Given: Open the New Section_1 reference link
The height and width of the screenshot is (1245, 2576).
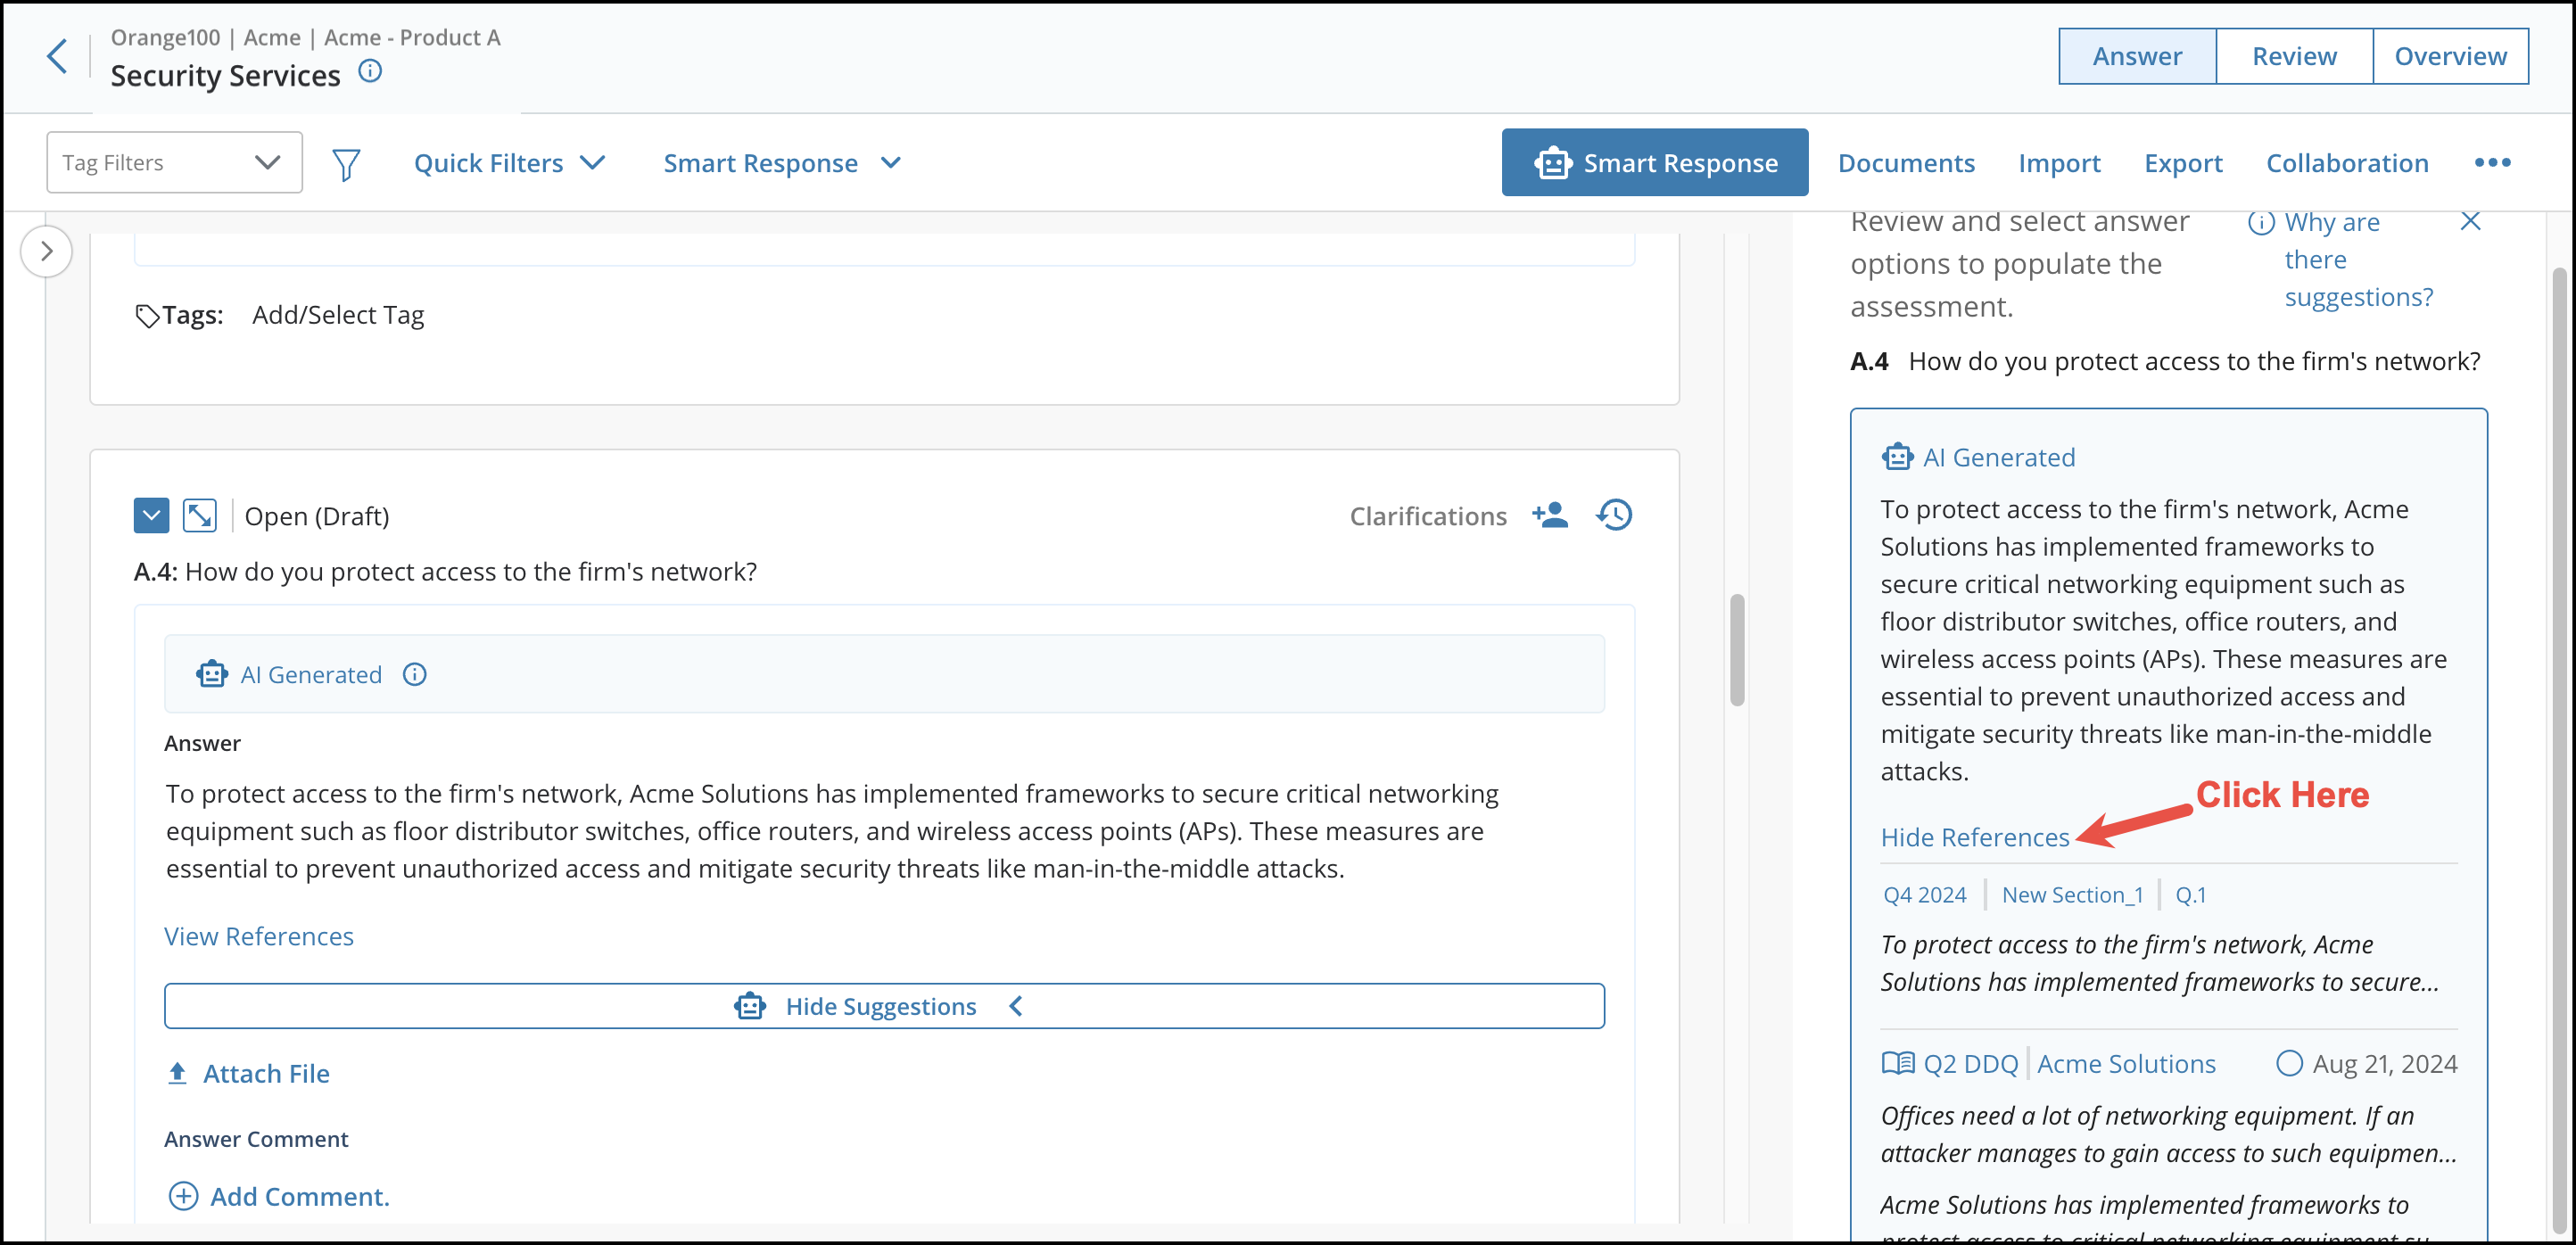Looking at the screenshot, I should click(2072, 895).
